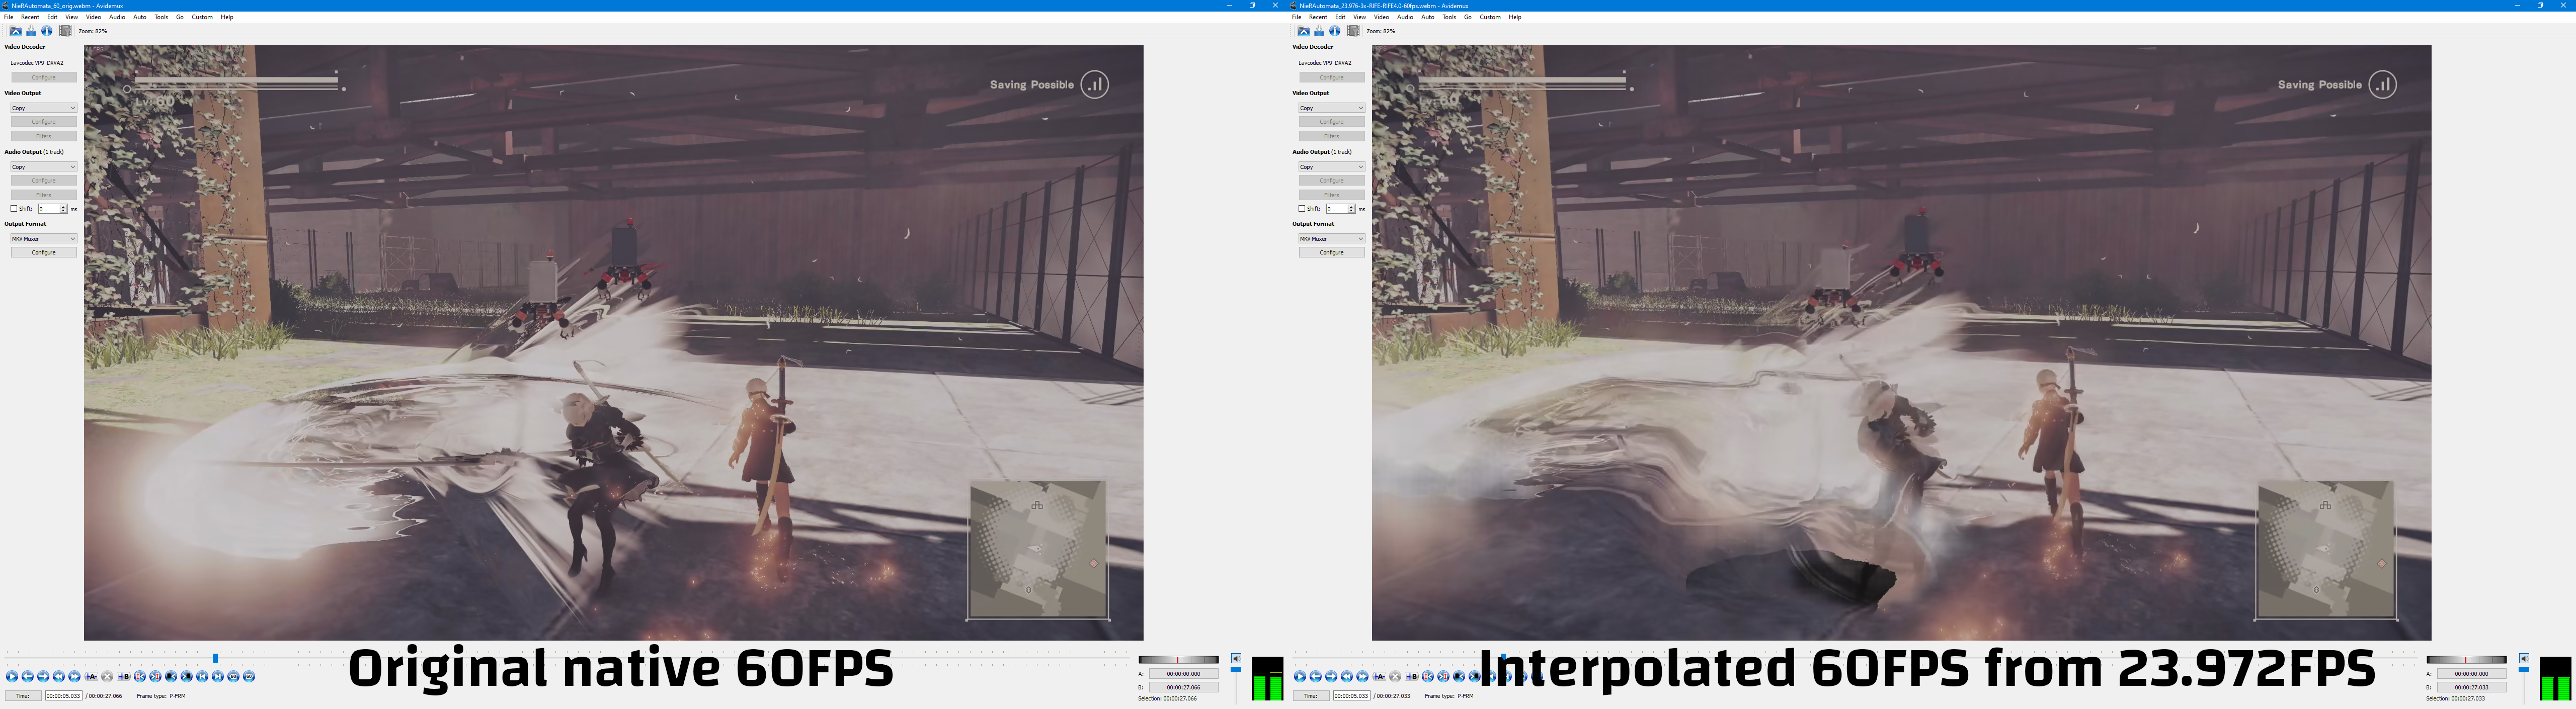
Task: Information icon in left orig.webm window toolbar
Action: pyautogui.click(x=47, y=31)
